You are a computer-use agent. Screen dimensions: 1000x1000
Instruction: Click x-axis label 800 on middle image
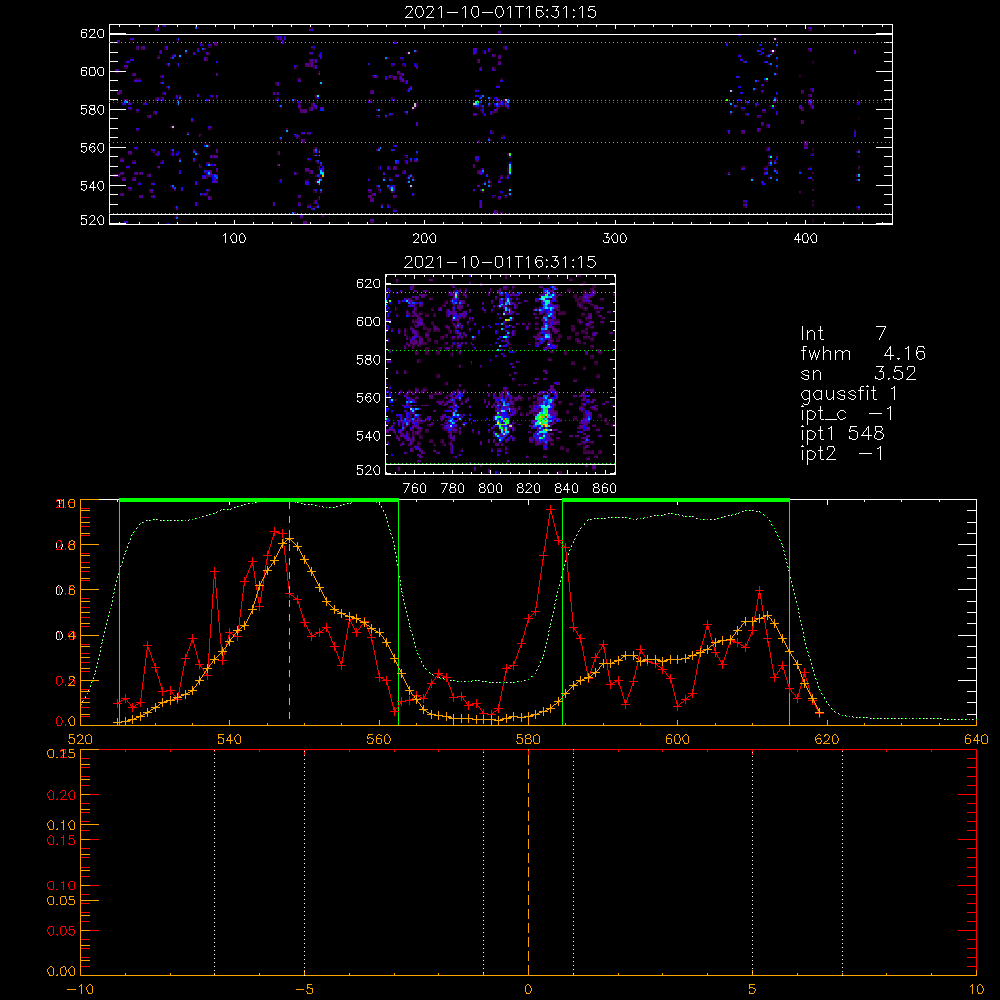(x=490, y=489)
